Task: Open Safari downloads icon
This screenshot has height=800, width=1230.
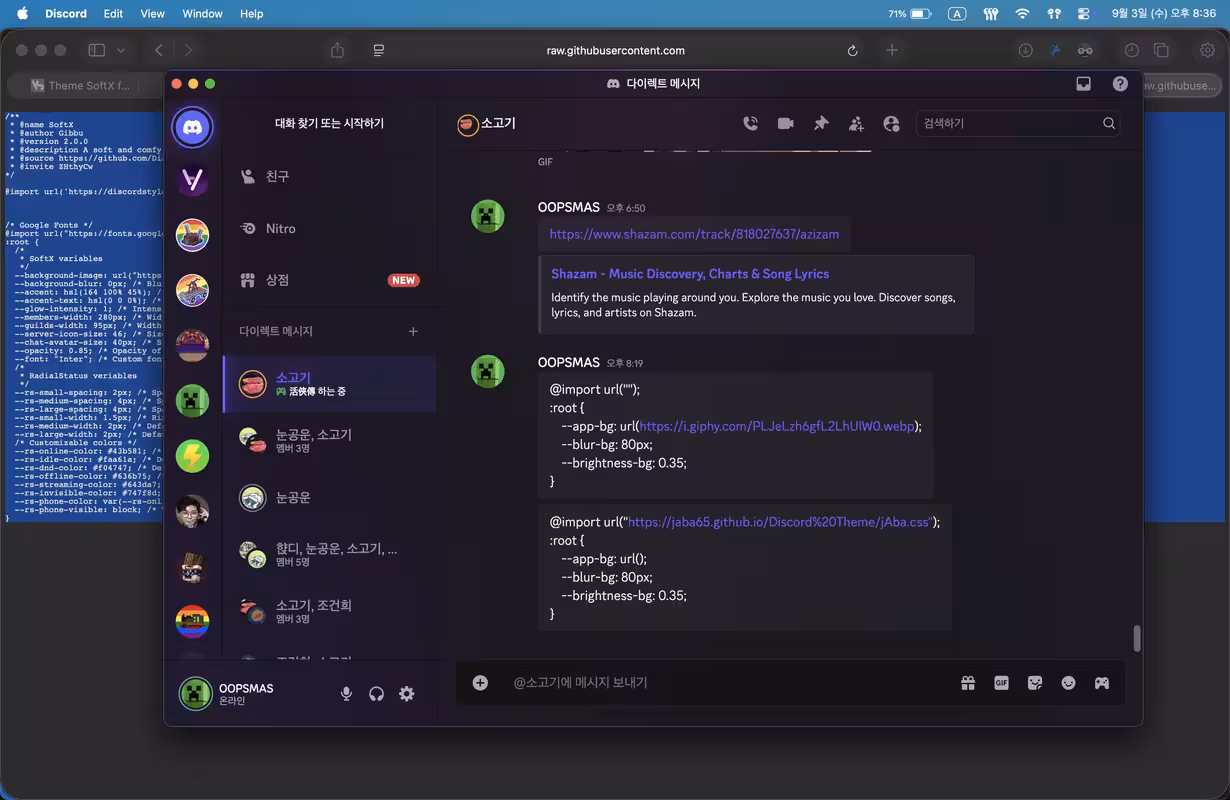Action: click(x=1025, y=50)
